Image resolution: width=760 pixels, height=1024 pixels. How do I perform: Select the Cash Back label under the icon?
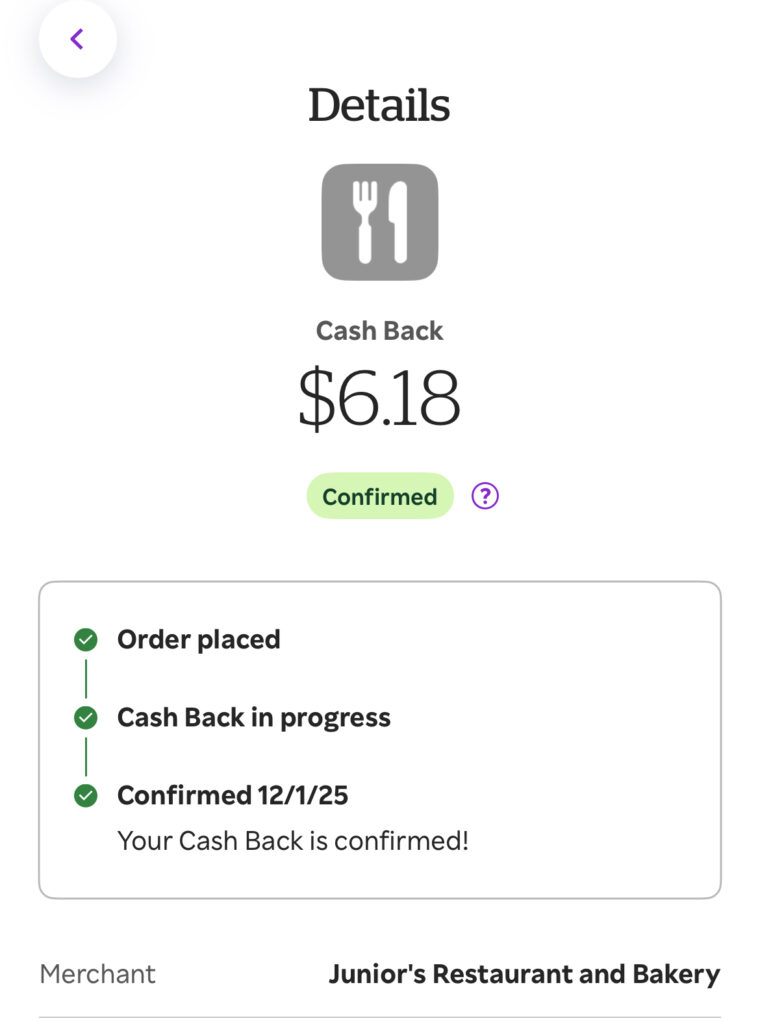tap(380, 331)
